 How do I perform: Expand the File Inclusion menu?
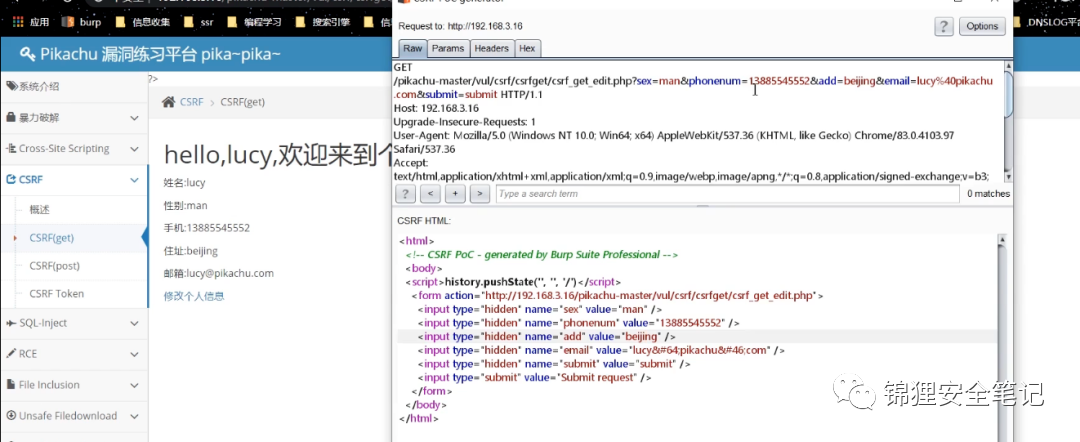tap(74, 385)
